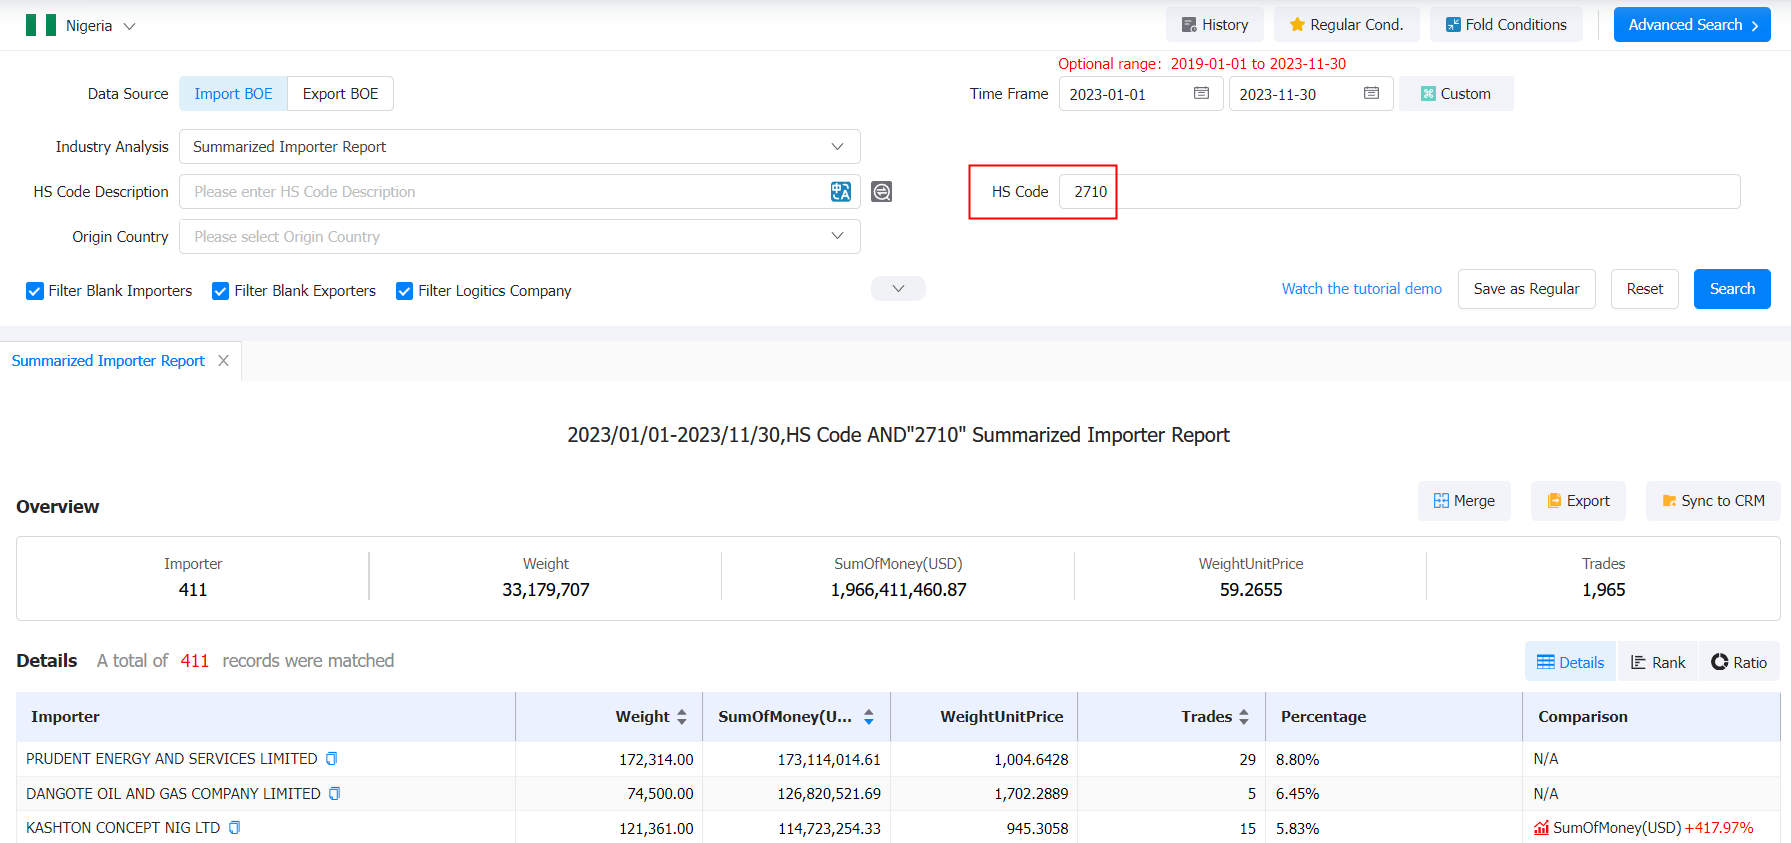The image size is (1791, 843).
Task: Open PRUDENT ENERGY AND SERVICES LIMITED importer
Action: [172, 759]
